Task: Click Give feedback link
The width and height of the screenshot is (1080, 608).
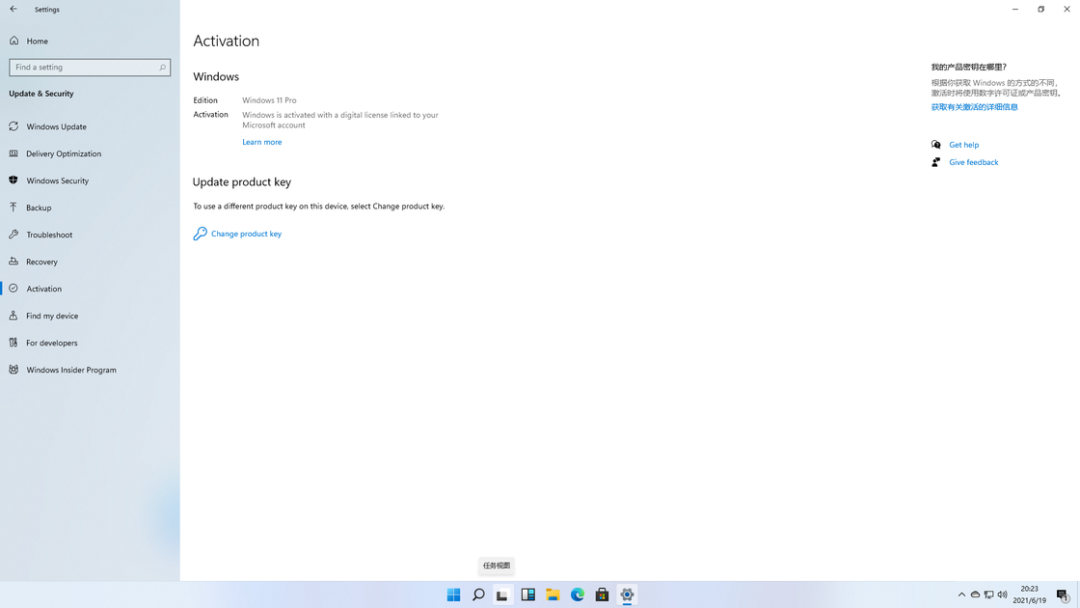Action: (x=973, y=163)
